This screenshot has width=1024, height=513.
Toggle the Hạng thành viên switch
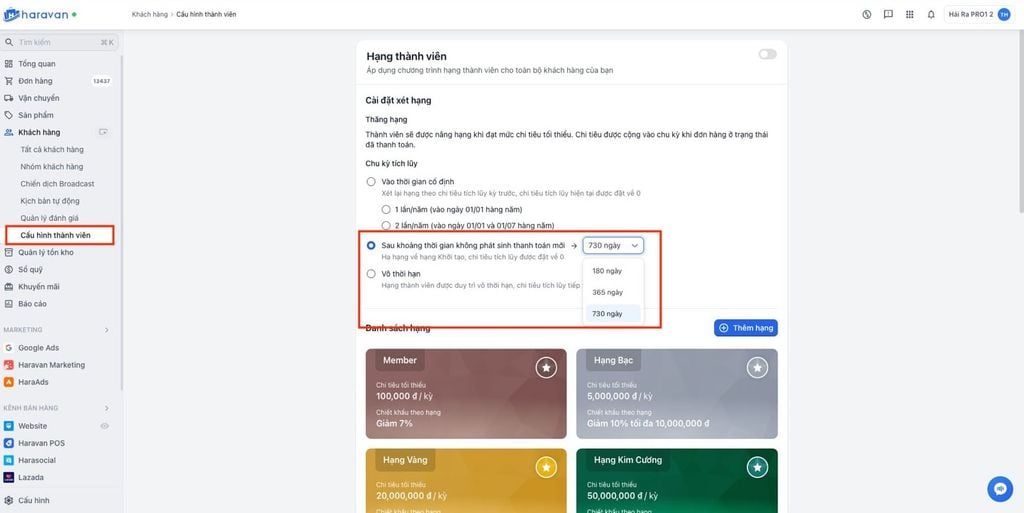coord(767,54)
